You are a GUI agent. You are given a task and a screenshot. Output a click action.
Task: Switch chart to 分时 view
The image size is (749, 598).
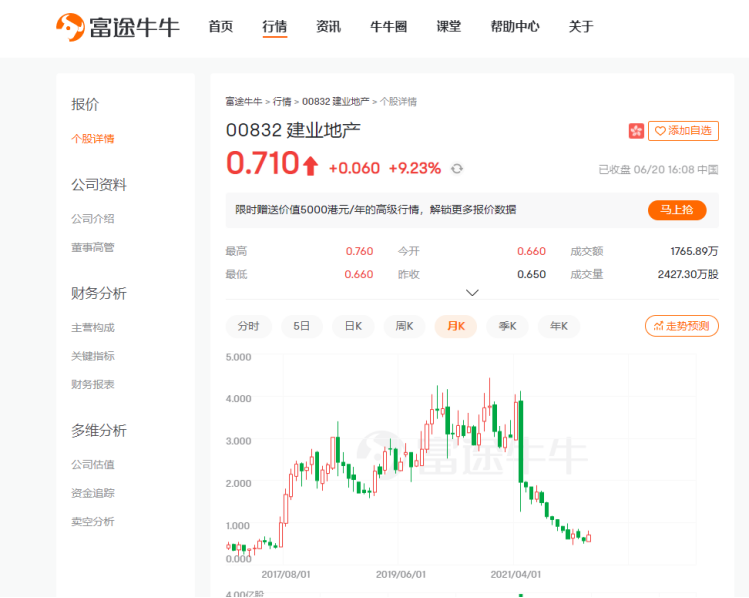[248, 326]
